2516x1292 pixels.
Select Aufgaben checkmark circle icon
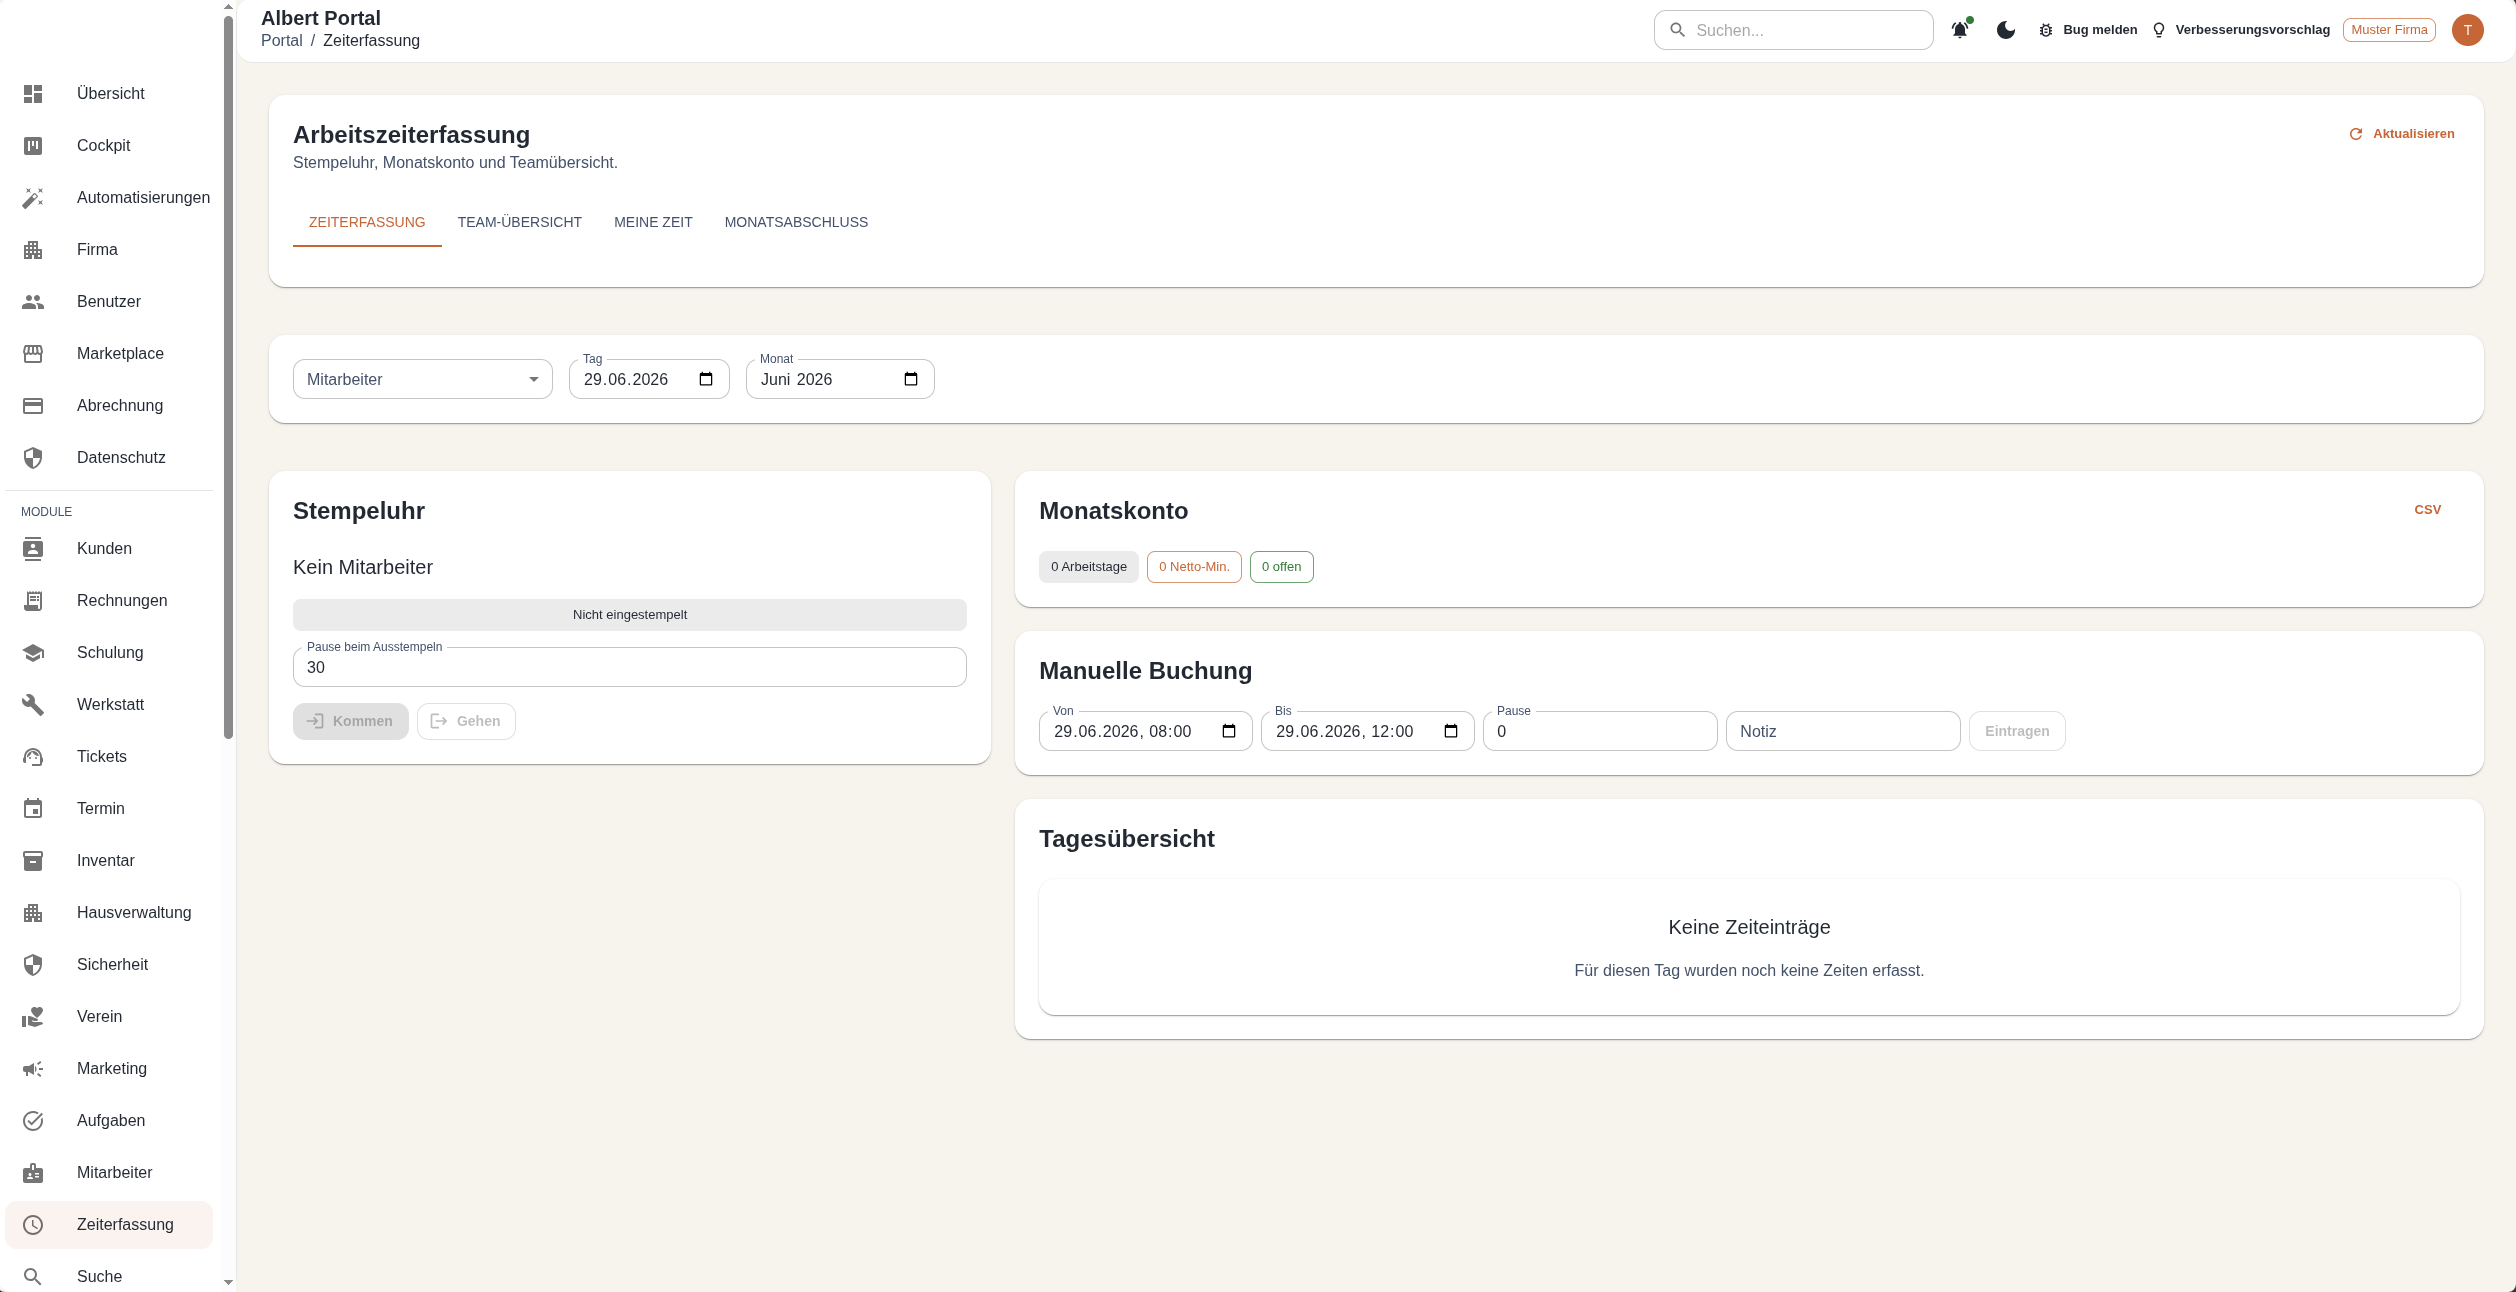point(33,1121)
